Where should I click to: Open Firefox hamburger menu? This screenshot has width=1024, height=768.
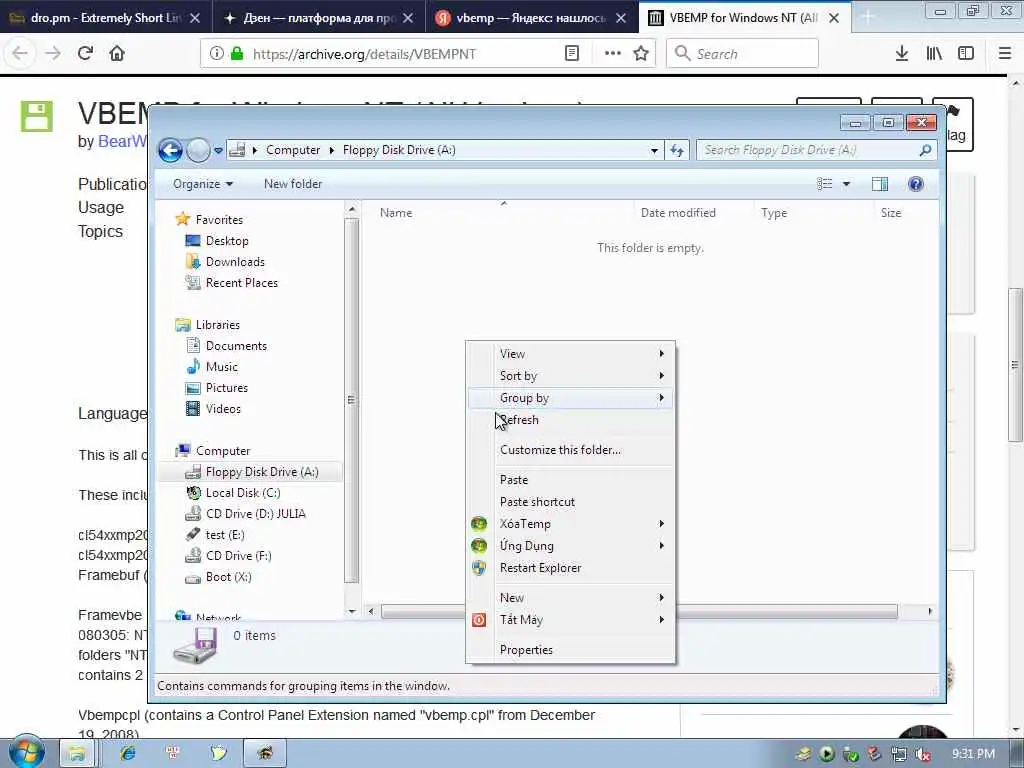[x=1004, y=54]
